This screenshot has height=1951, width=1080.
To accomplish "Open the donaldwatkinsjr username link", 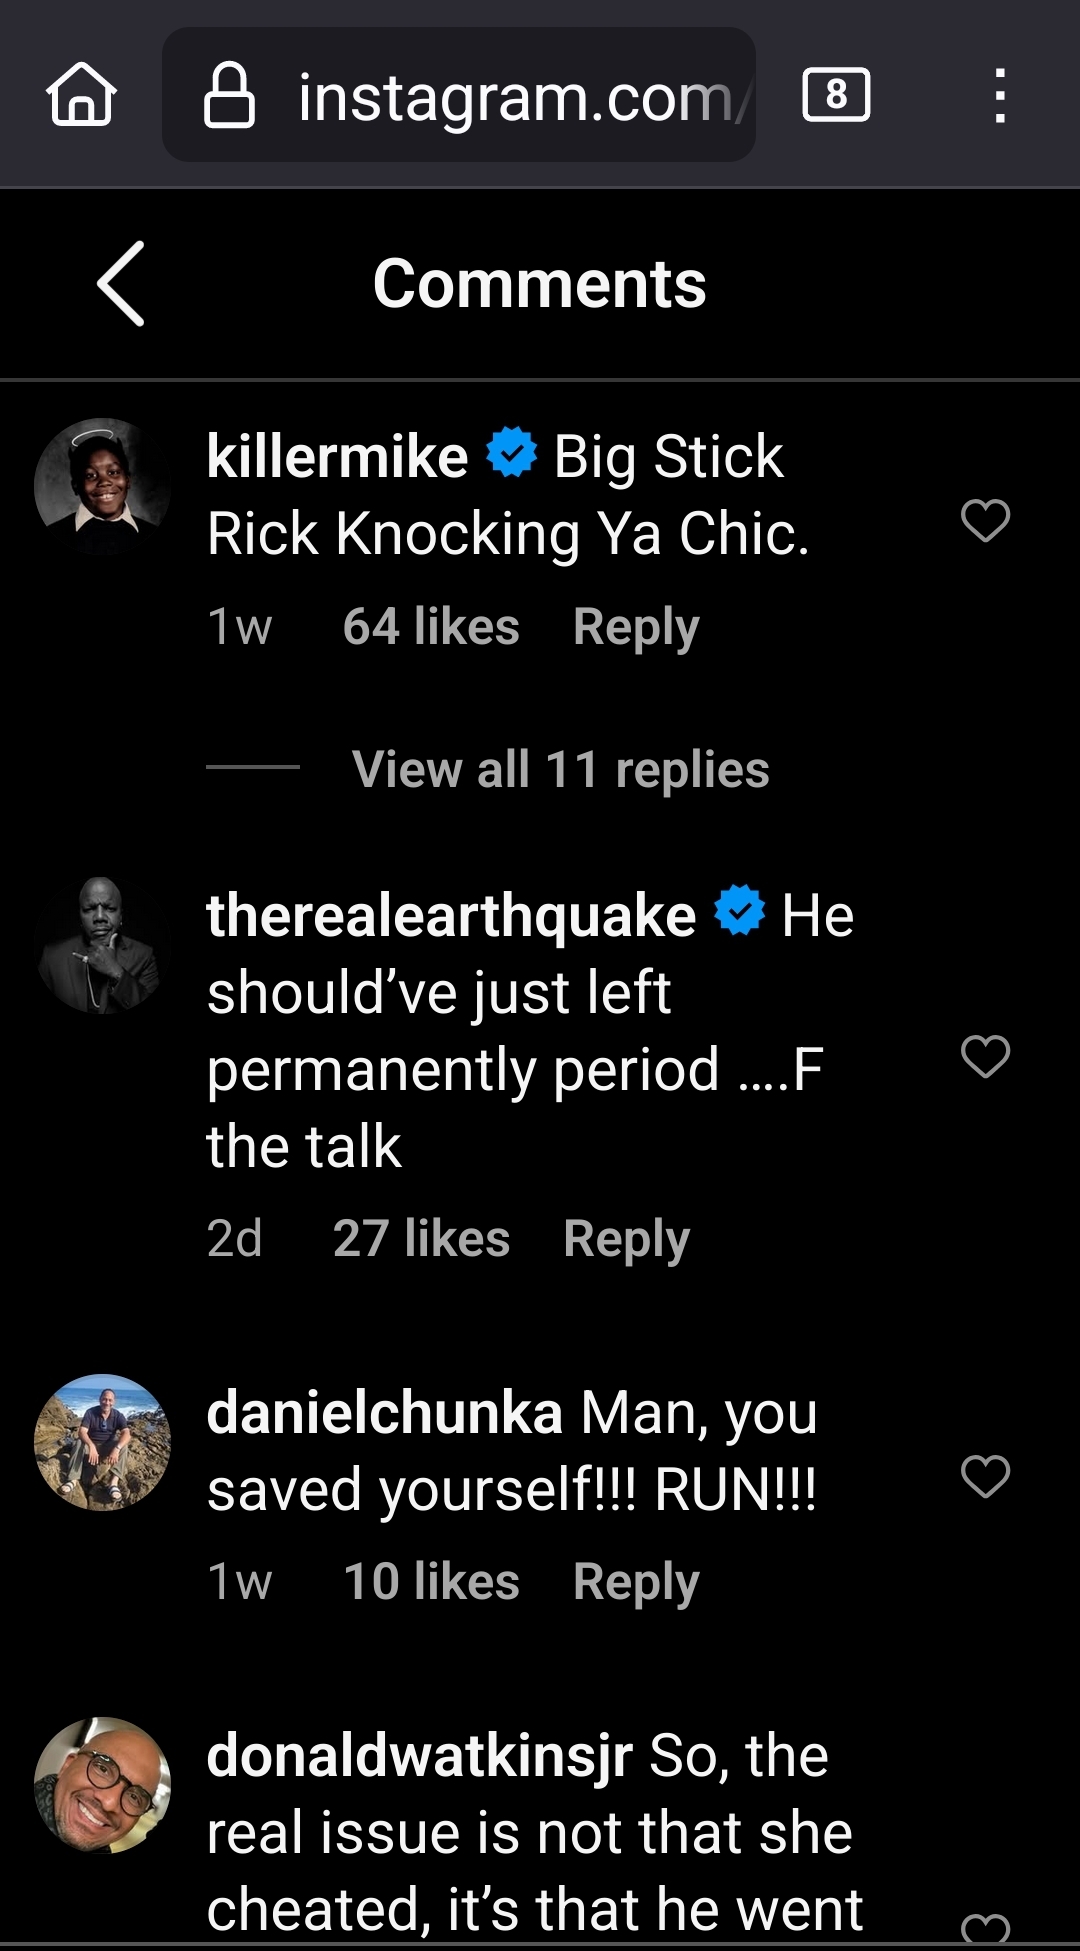I will (419, 1756).
